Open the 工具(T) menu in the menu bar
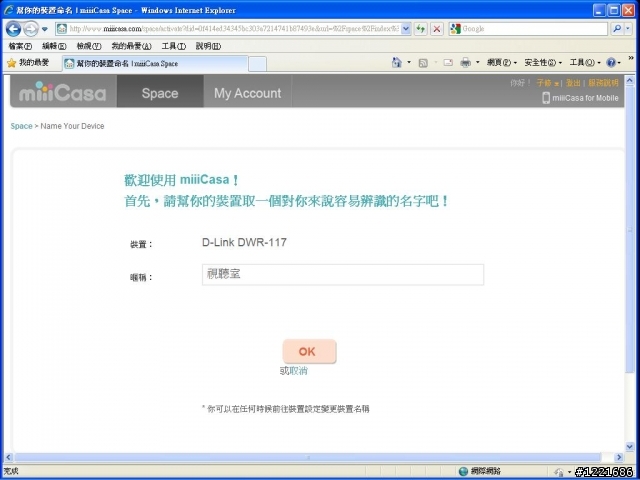Viewport: 640px width, 480px height. coord(173,46)
